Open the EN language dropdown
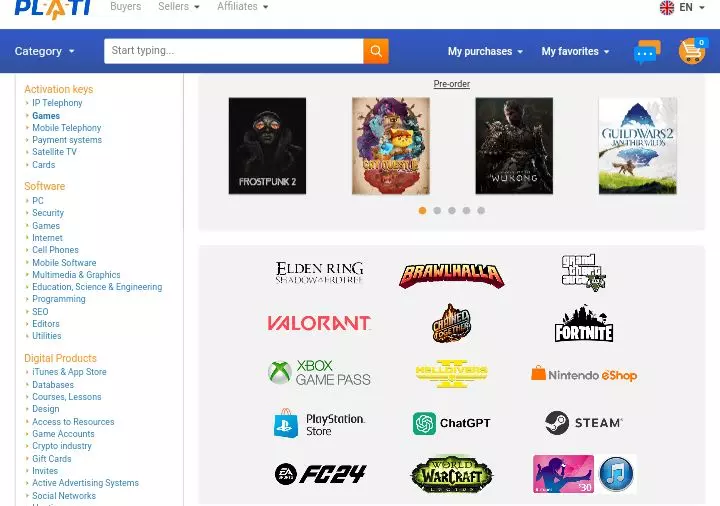This screenshot has width=720, height=506. pyautogui.click(x=692, y=7)
